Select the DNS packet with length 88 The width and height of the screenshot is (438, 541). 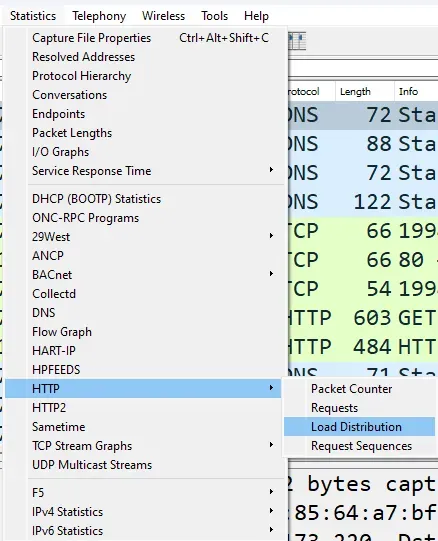pos(363,144)
